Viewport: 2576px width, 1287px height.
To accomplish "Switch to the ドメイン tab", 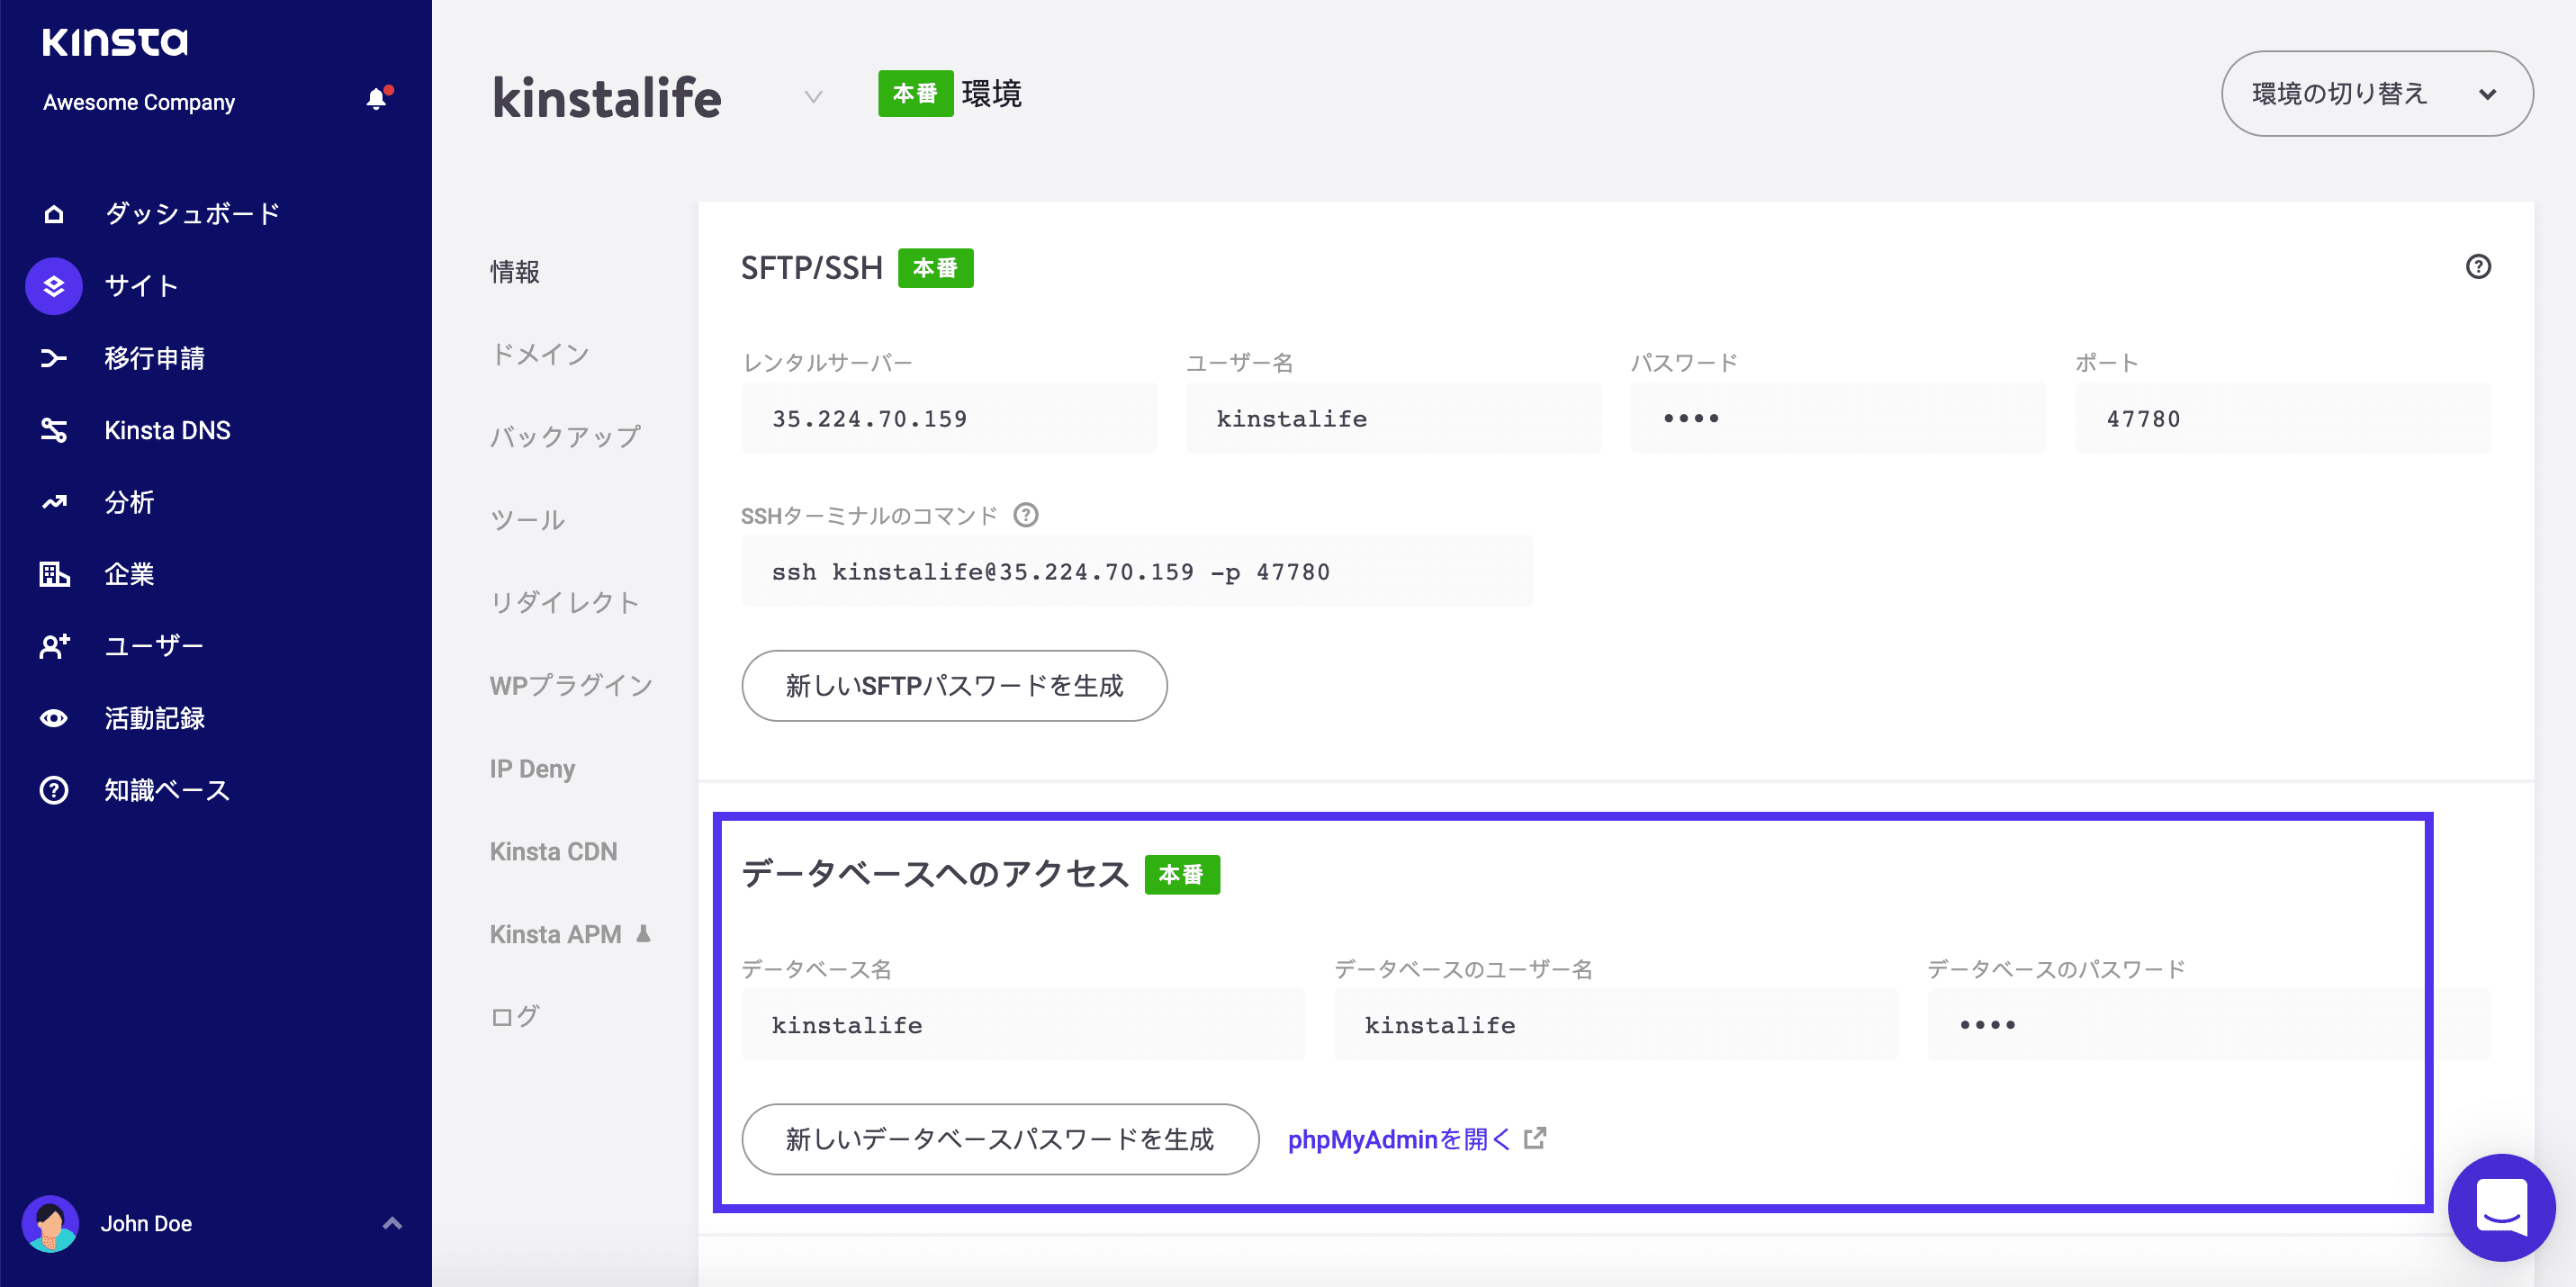I will pos(540,353).
